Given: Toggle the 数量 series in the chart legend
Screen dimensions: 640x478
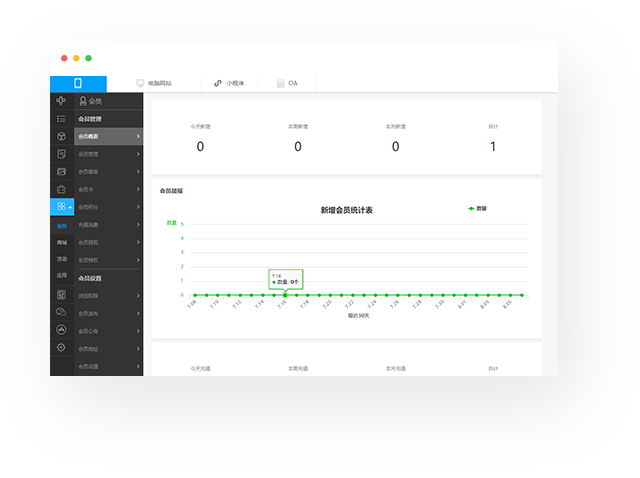Looking at the screenshot, I should click(x=477, y=208).
